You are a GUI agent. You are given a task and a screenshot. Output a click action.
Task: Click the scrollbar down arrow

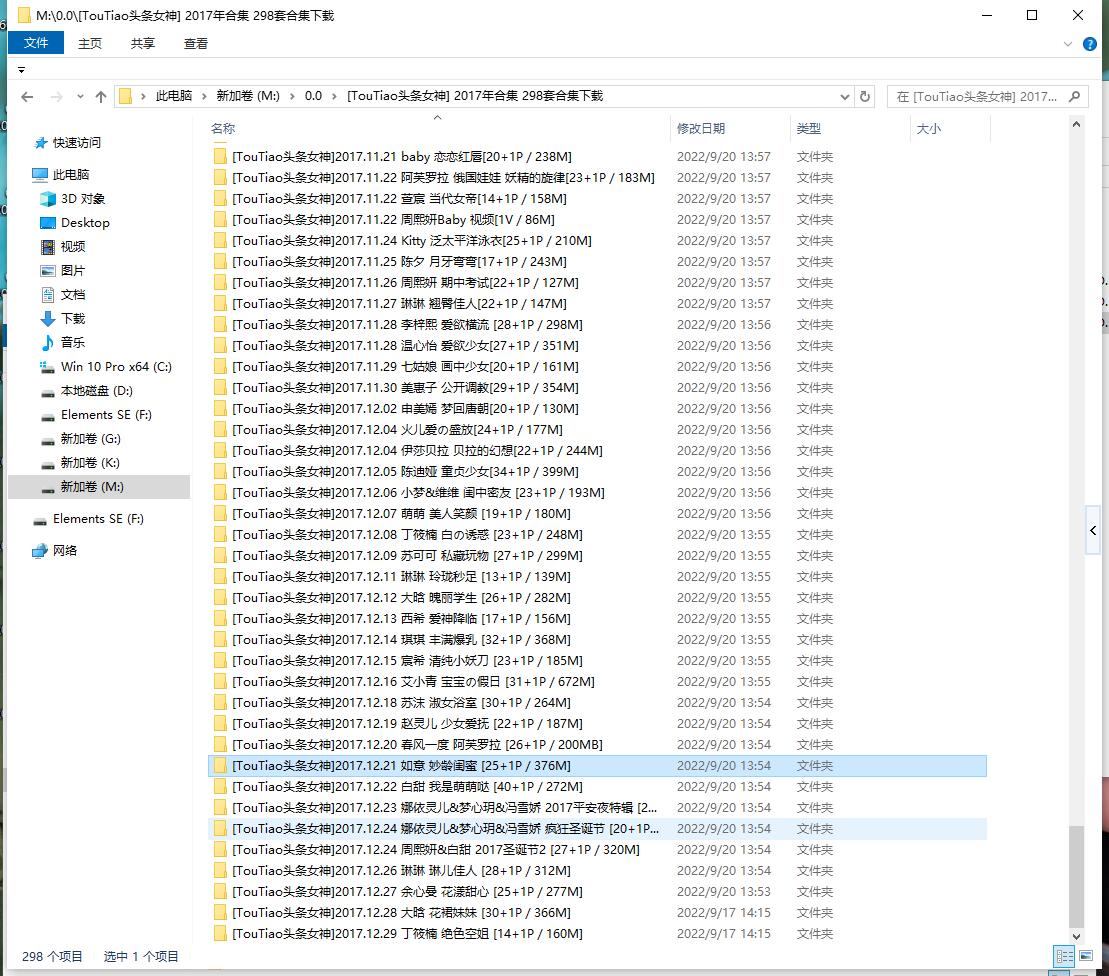[x=1076, y=936]
